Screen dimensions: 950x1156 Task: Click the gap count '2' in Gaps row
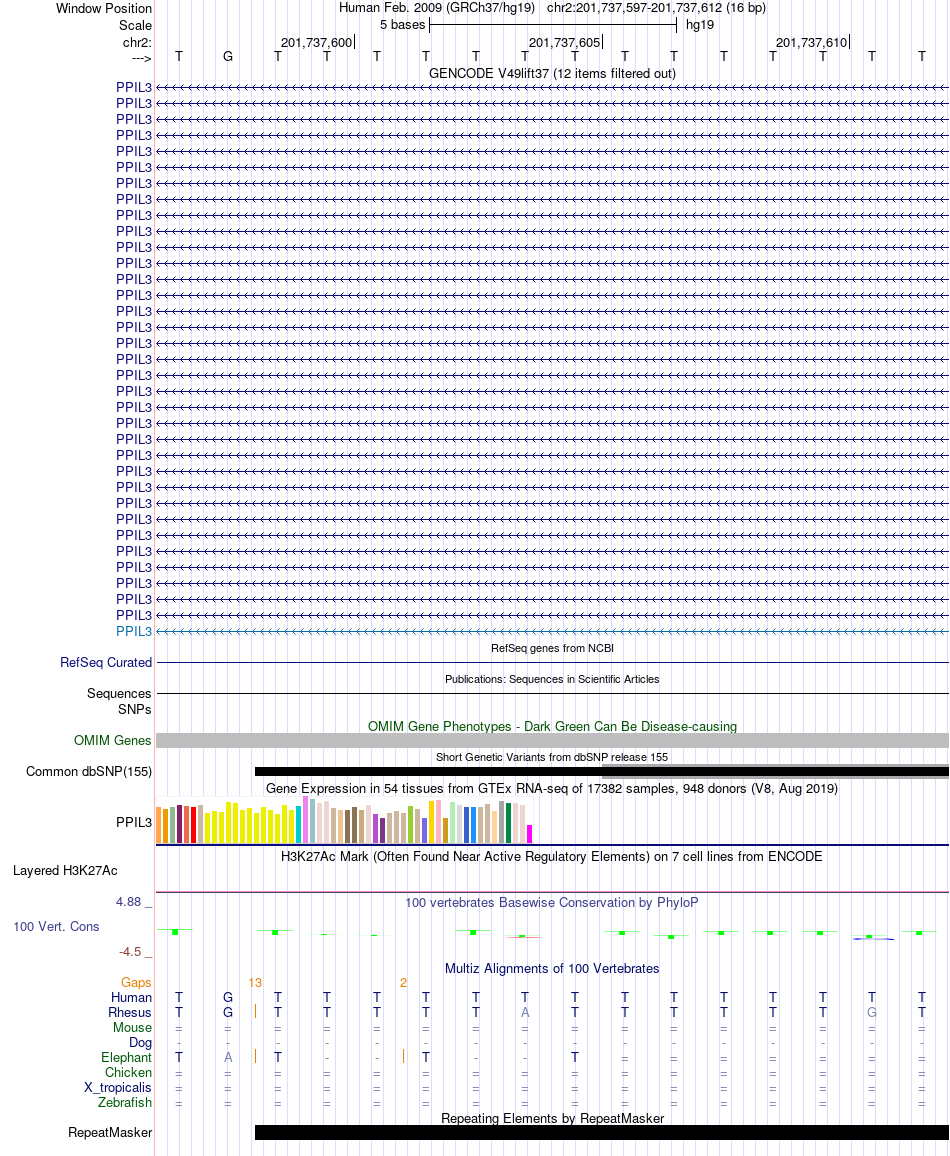tap(403, 983)
